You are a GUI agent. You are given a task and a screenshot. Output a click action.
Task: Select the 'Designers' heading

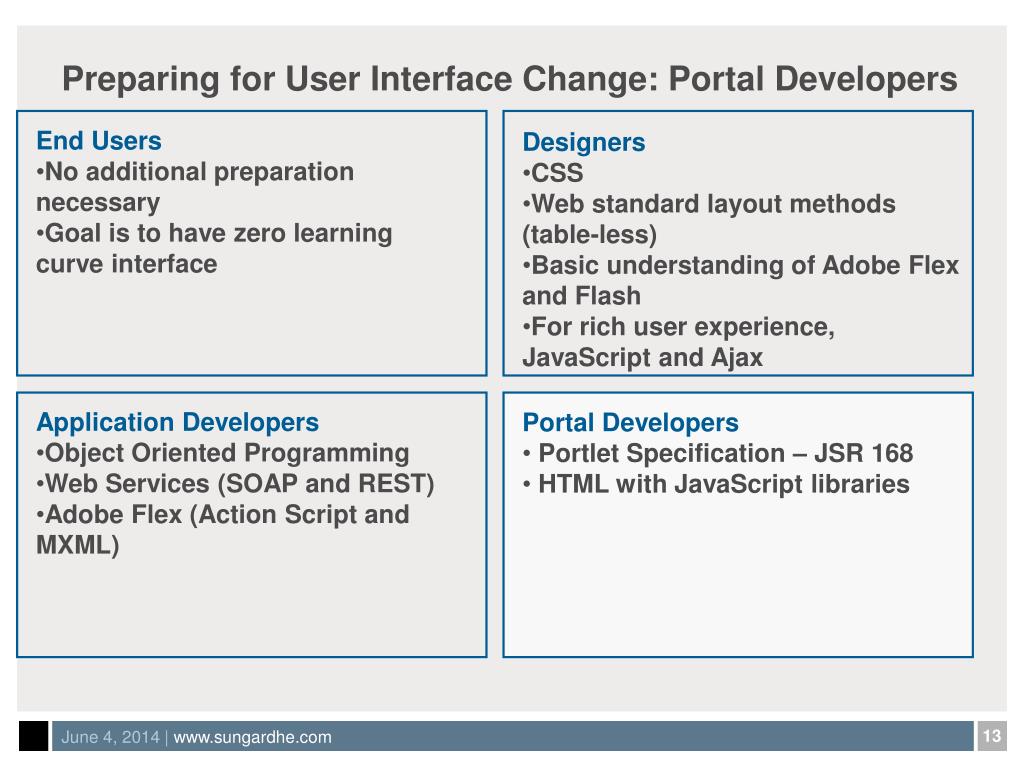584,142
